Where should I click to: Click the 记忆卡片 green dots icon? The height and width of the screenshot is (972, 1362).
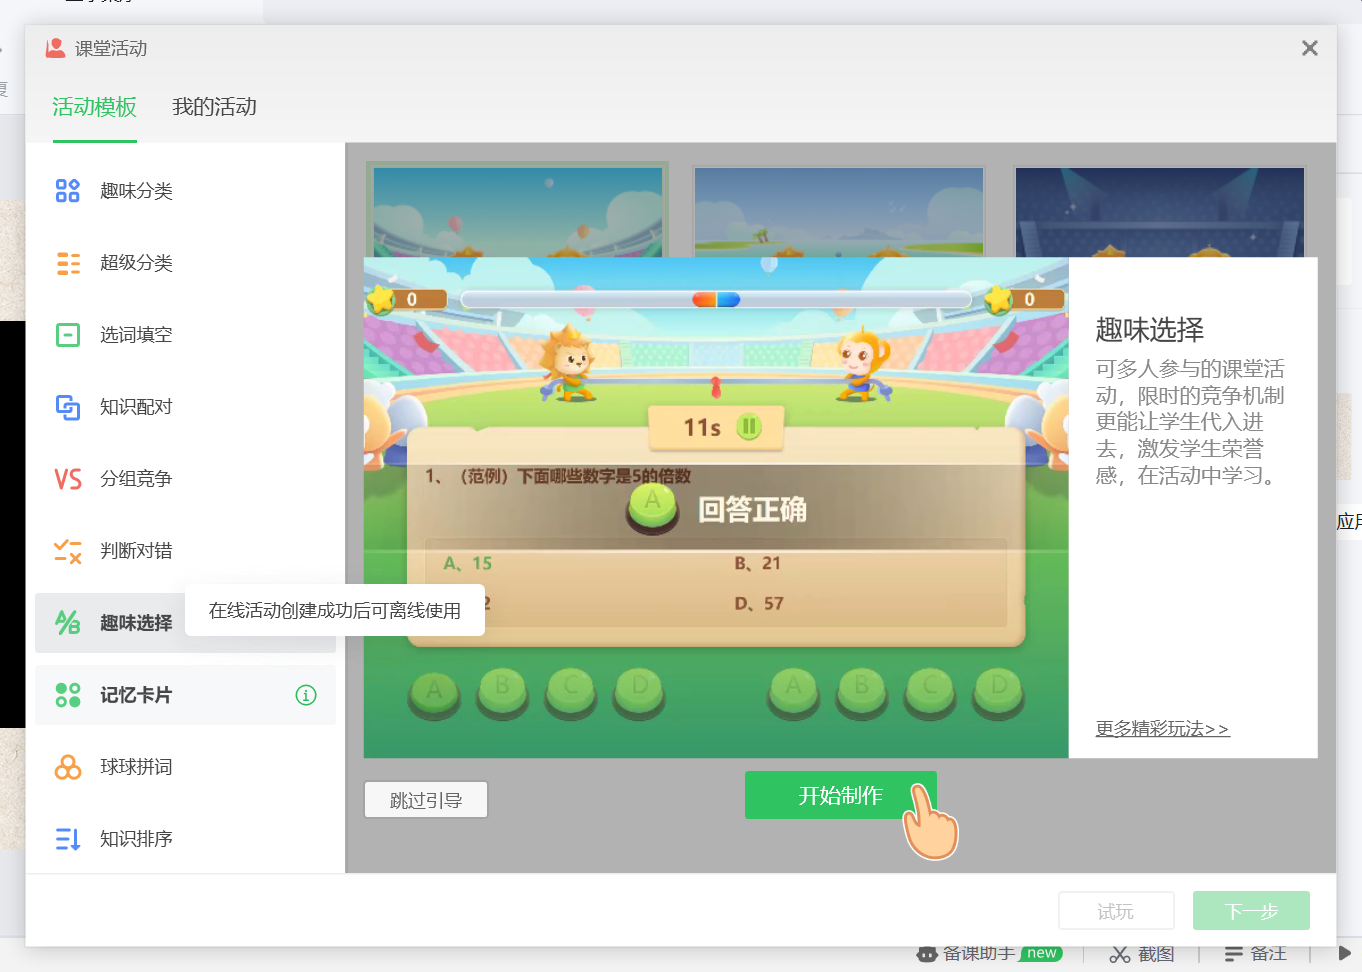click(67, 695)
